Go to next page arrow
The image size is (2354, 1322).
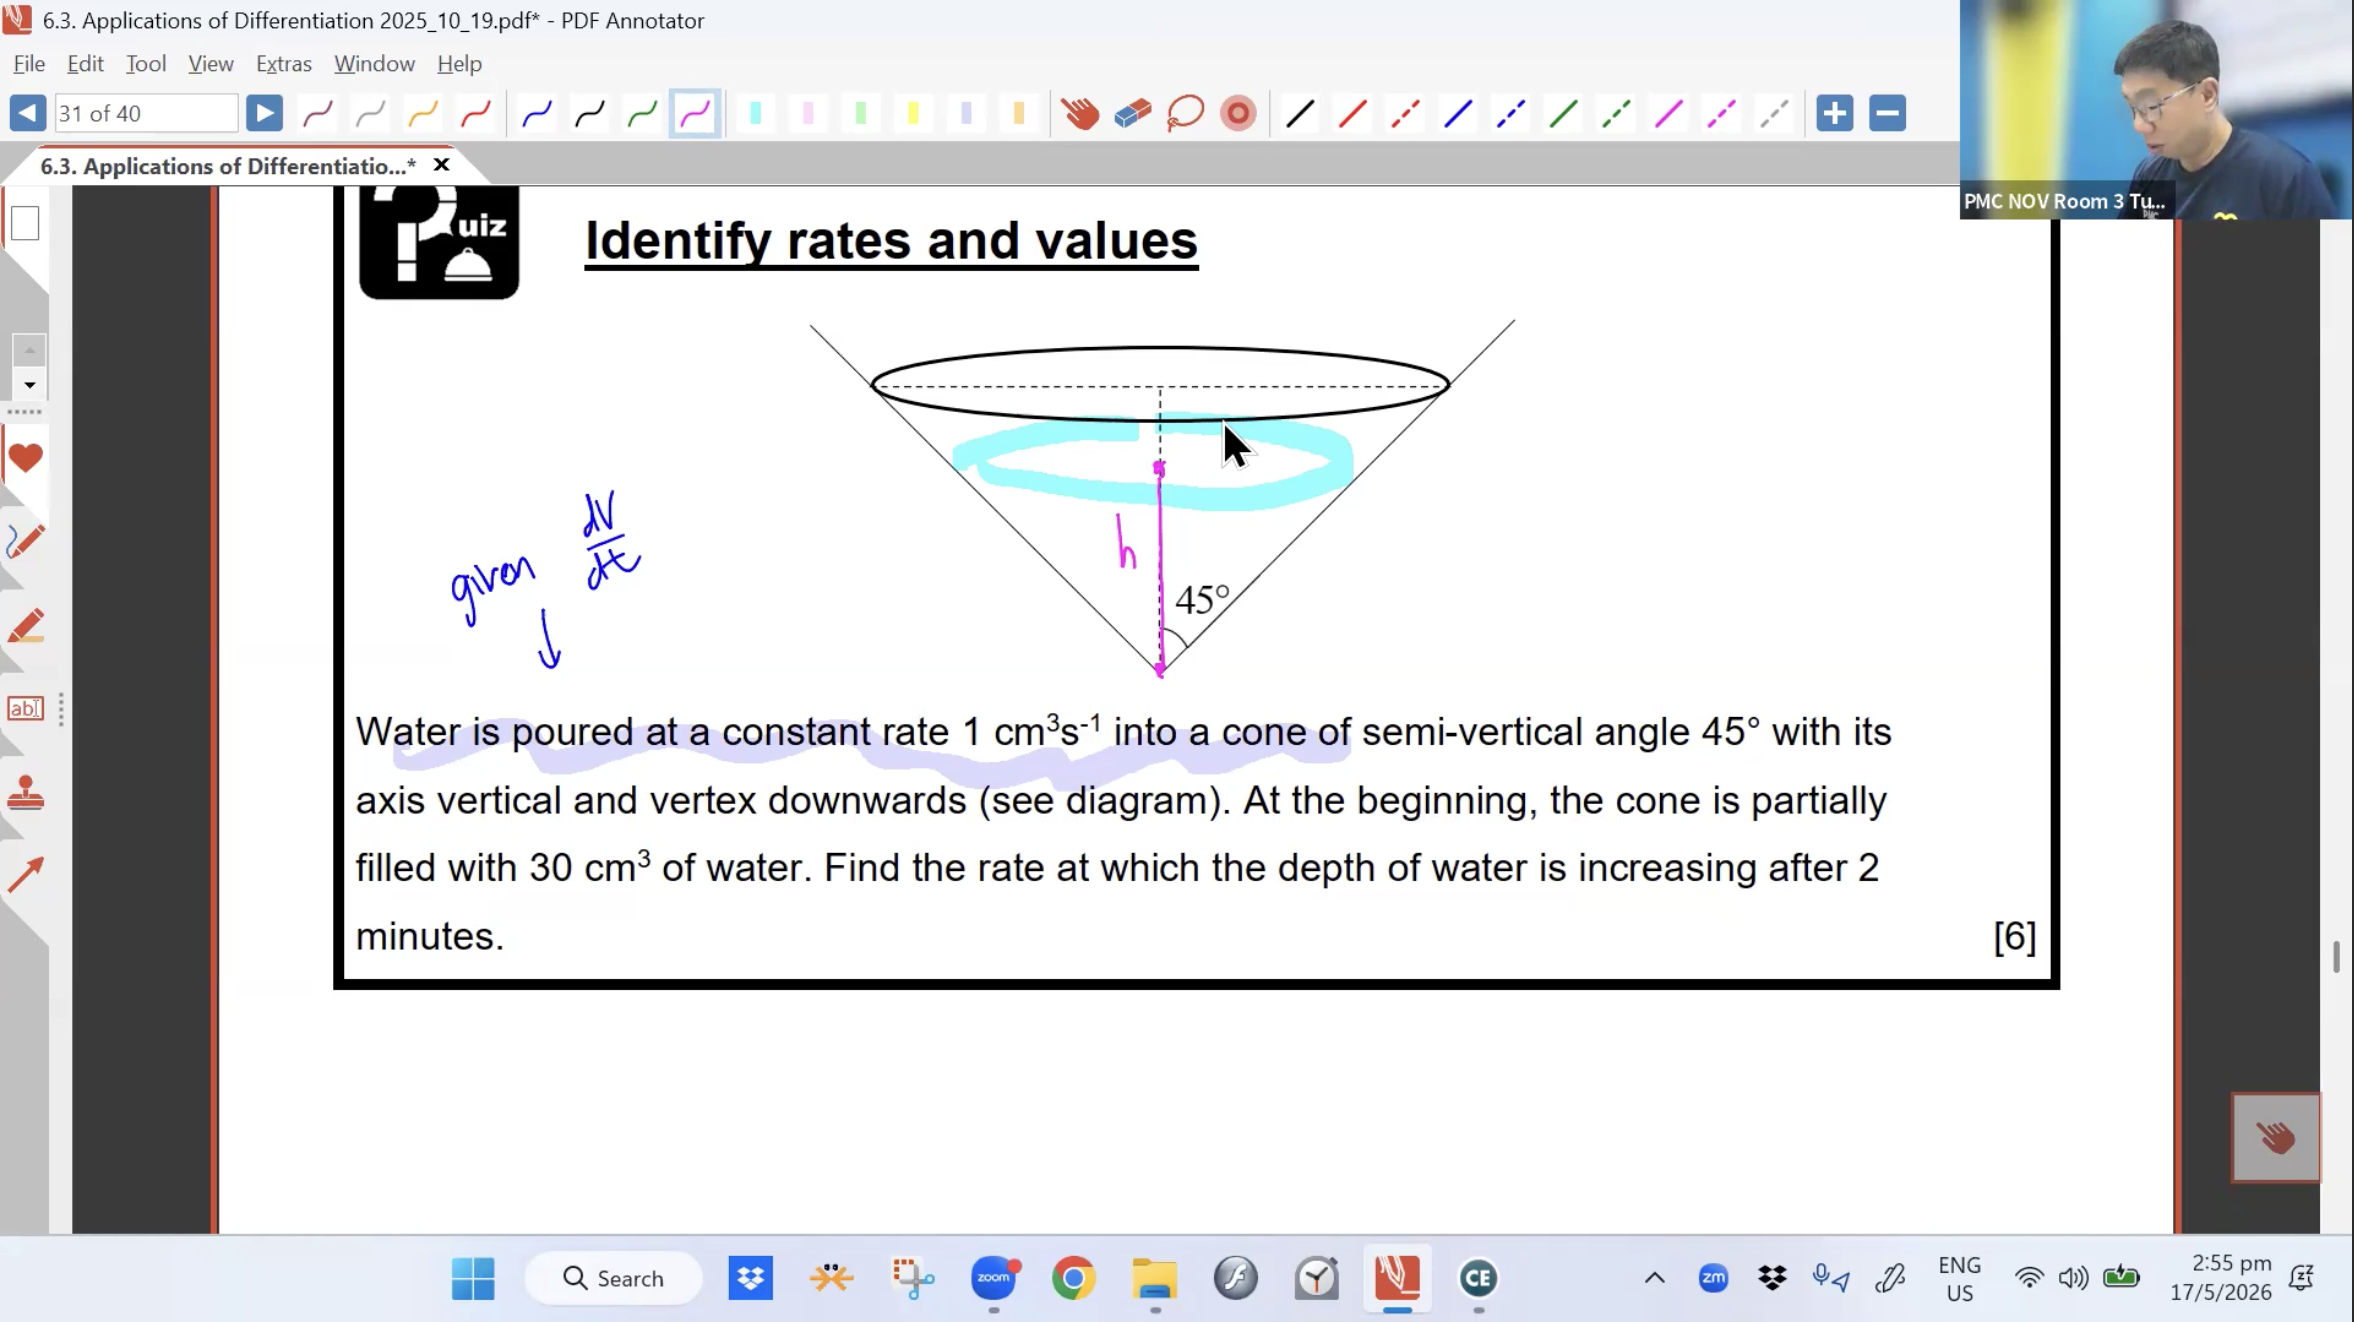(x=264, y=113)
